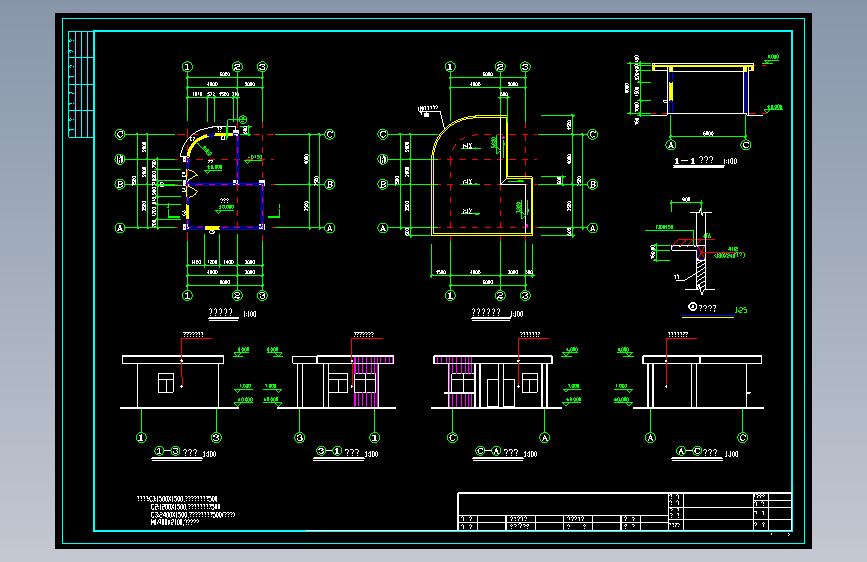Select left axis bubble C of the roof plan

(x=383, y=134)
